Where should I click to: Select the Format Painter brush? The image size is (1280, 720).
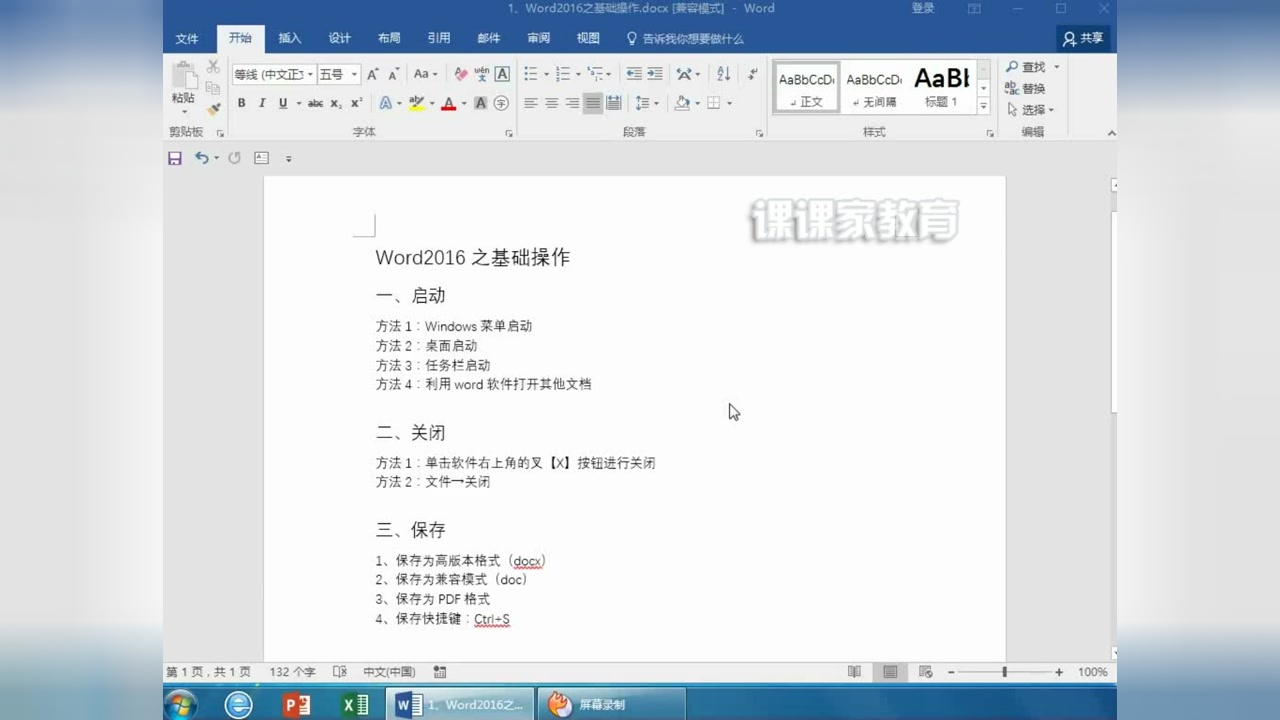(x=213, y=109)
